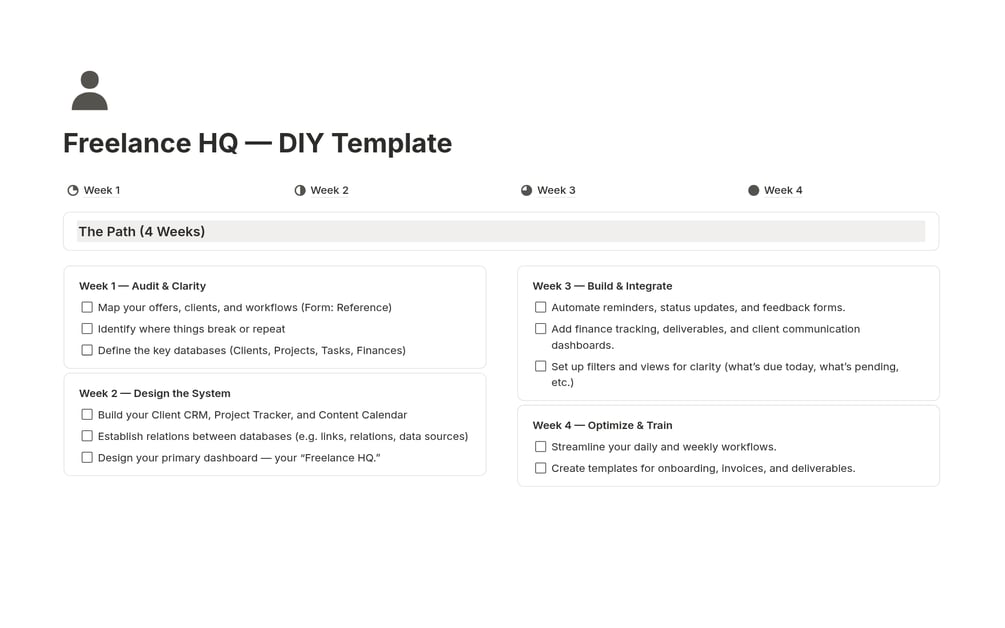
Task: Check 'Define the key databases' item
Action: 87,350
